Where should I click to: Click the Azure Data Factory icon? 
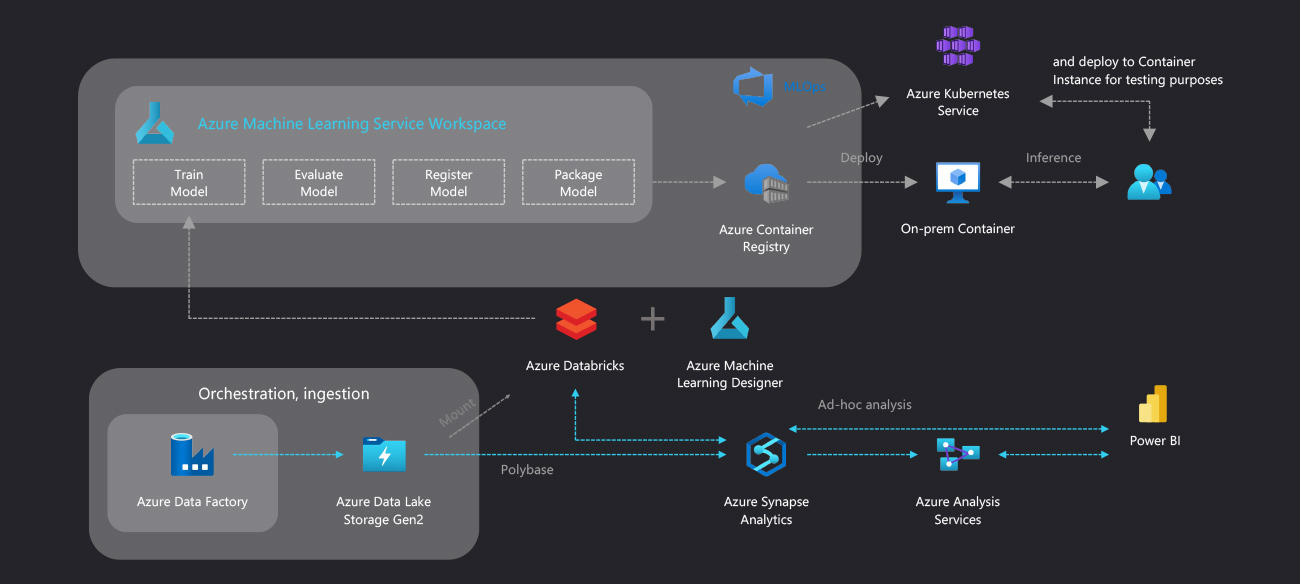pyautogui.click(x=192, y=455)
